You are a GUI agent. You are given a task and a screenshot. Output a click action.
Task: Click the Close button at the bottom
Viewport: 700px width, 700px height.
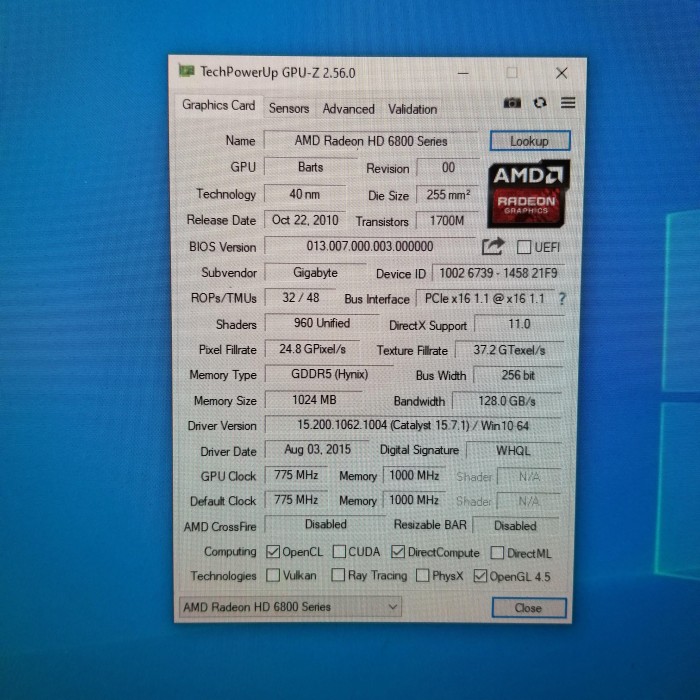[529, 608]
